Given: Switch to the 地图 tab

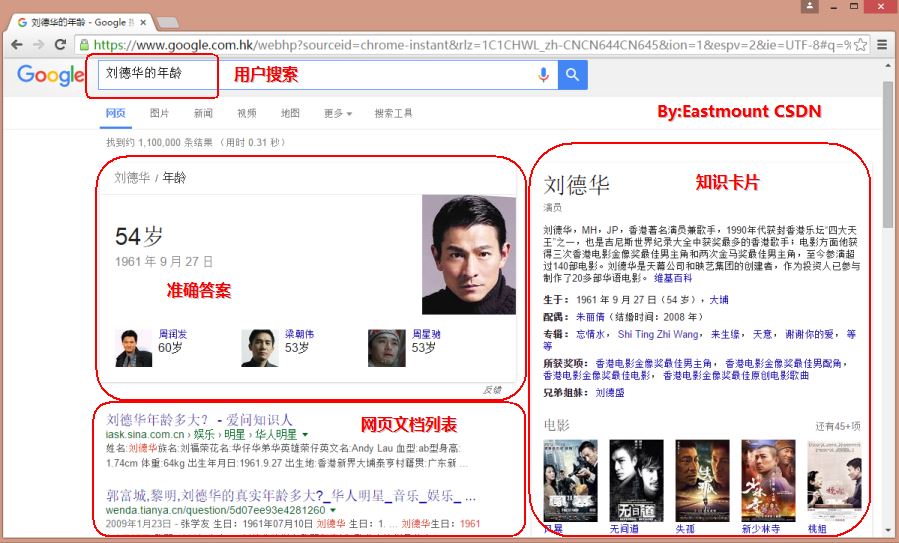Looking at the screenshot, I should pos(290,113).
